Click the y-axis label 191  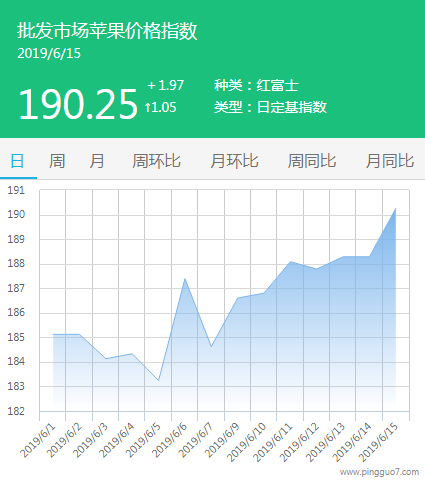tap(16, 190)
